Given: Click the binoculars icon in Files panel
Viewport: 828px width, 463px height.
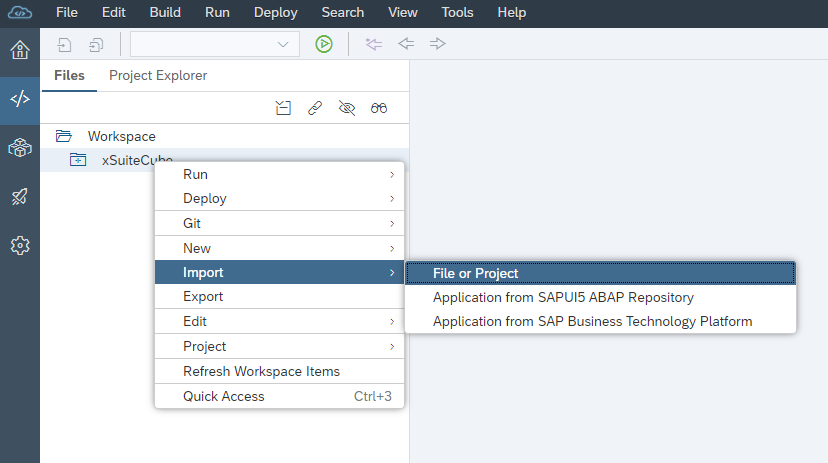Looking at the screenshot, I should [x=379, y=108].
